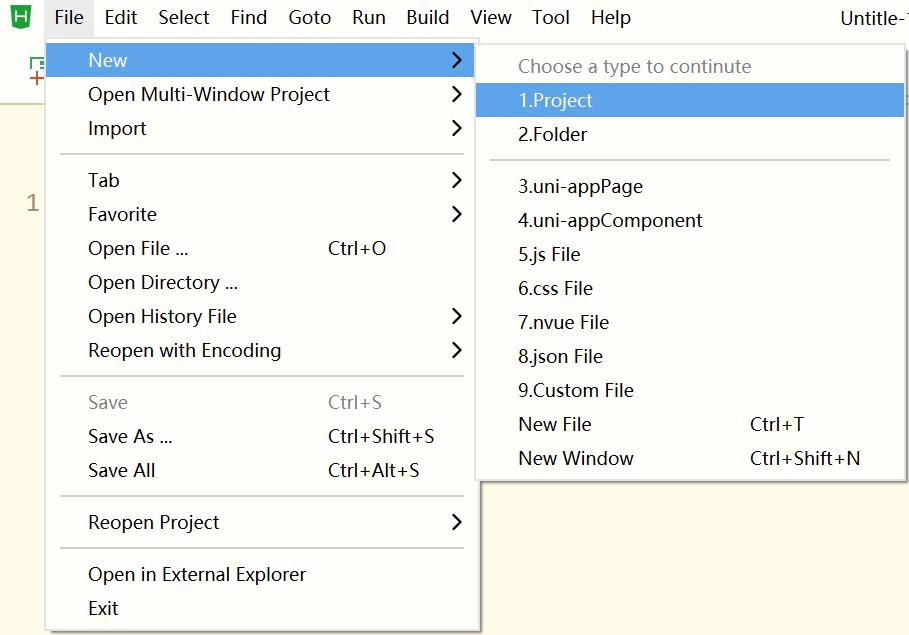Click the green HBuilderX logo icon
The height and width of the screenshot is (635, 909).
[x=20, y=17]
